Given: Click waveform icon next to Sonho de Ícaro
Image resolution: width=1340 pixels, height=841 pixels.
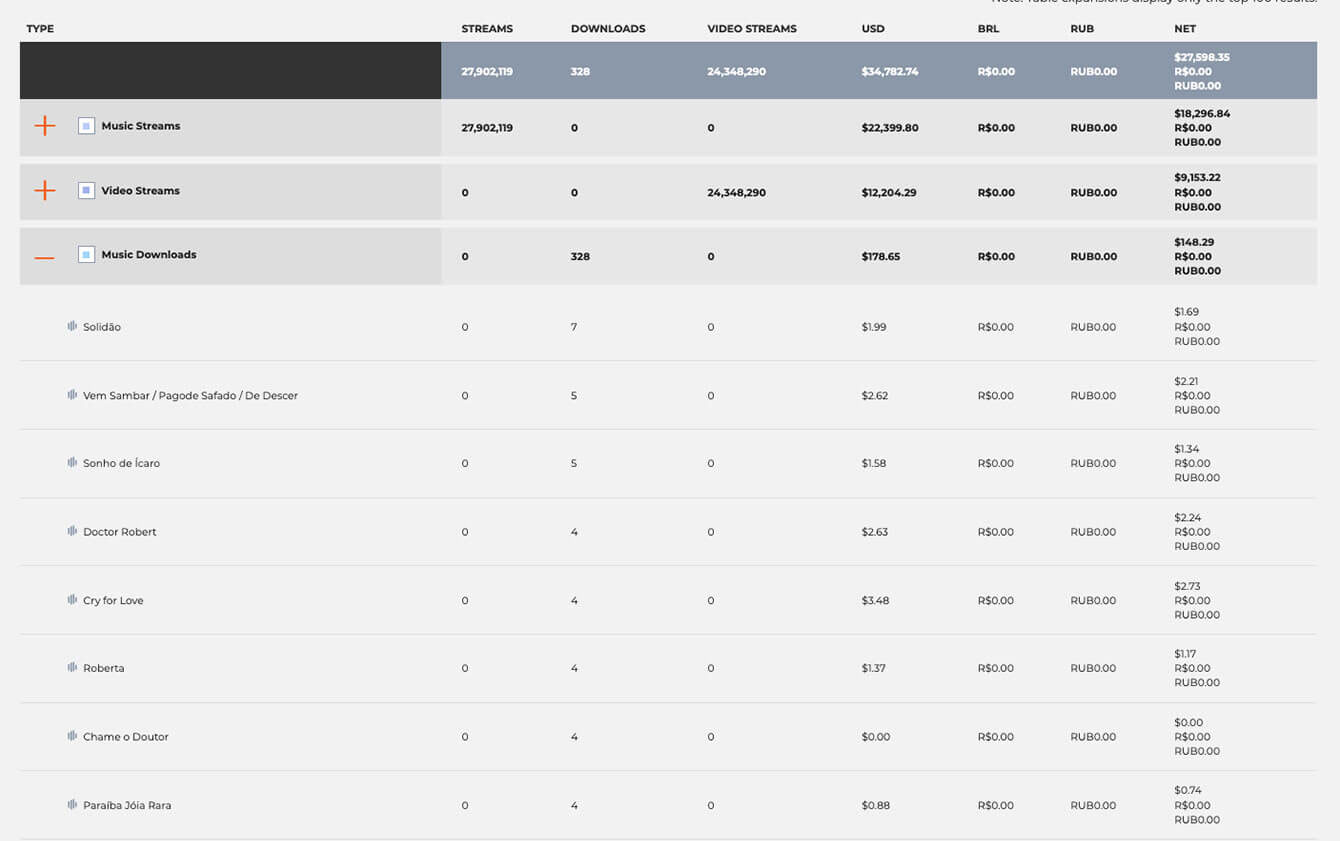Looking at the screenshot, I should (72, 463).
